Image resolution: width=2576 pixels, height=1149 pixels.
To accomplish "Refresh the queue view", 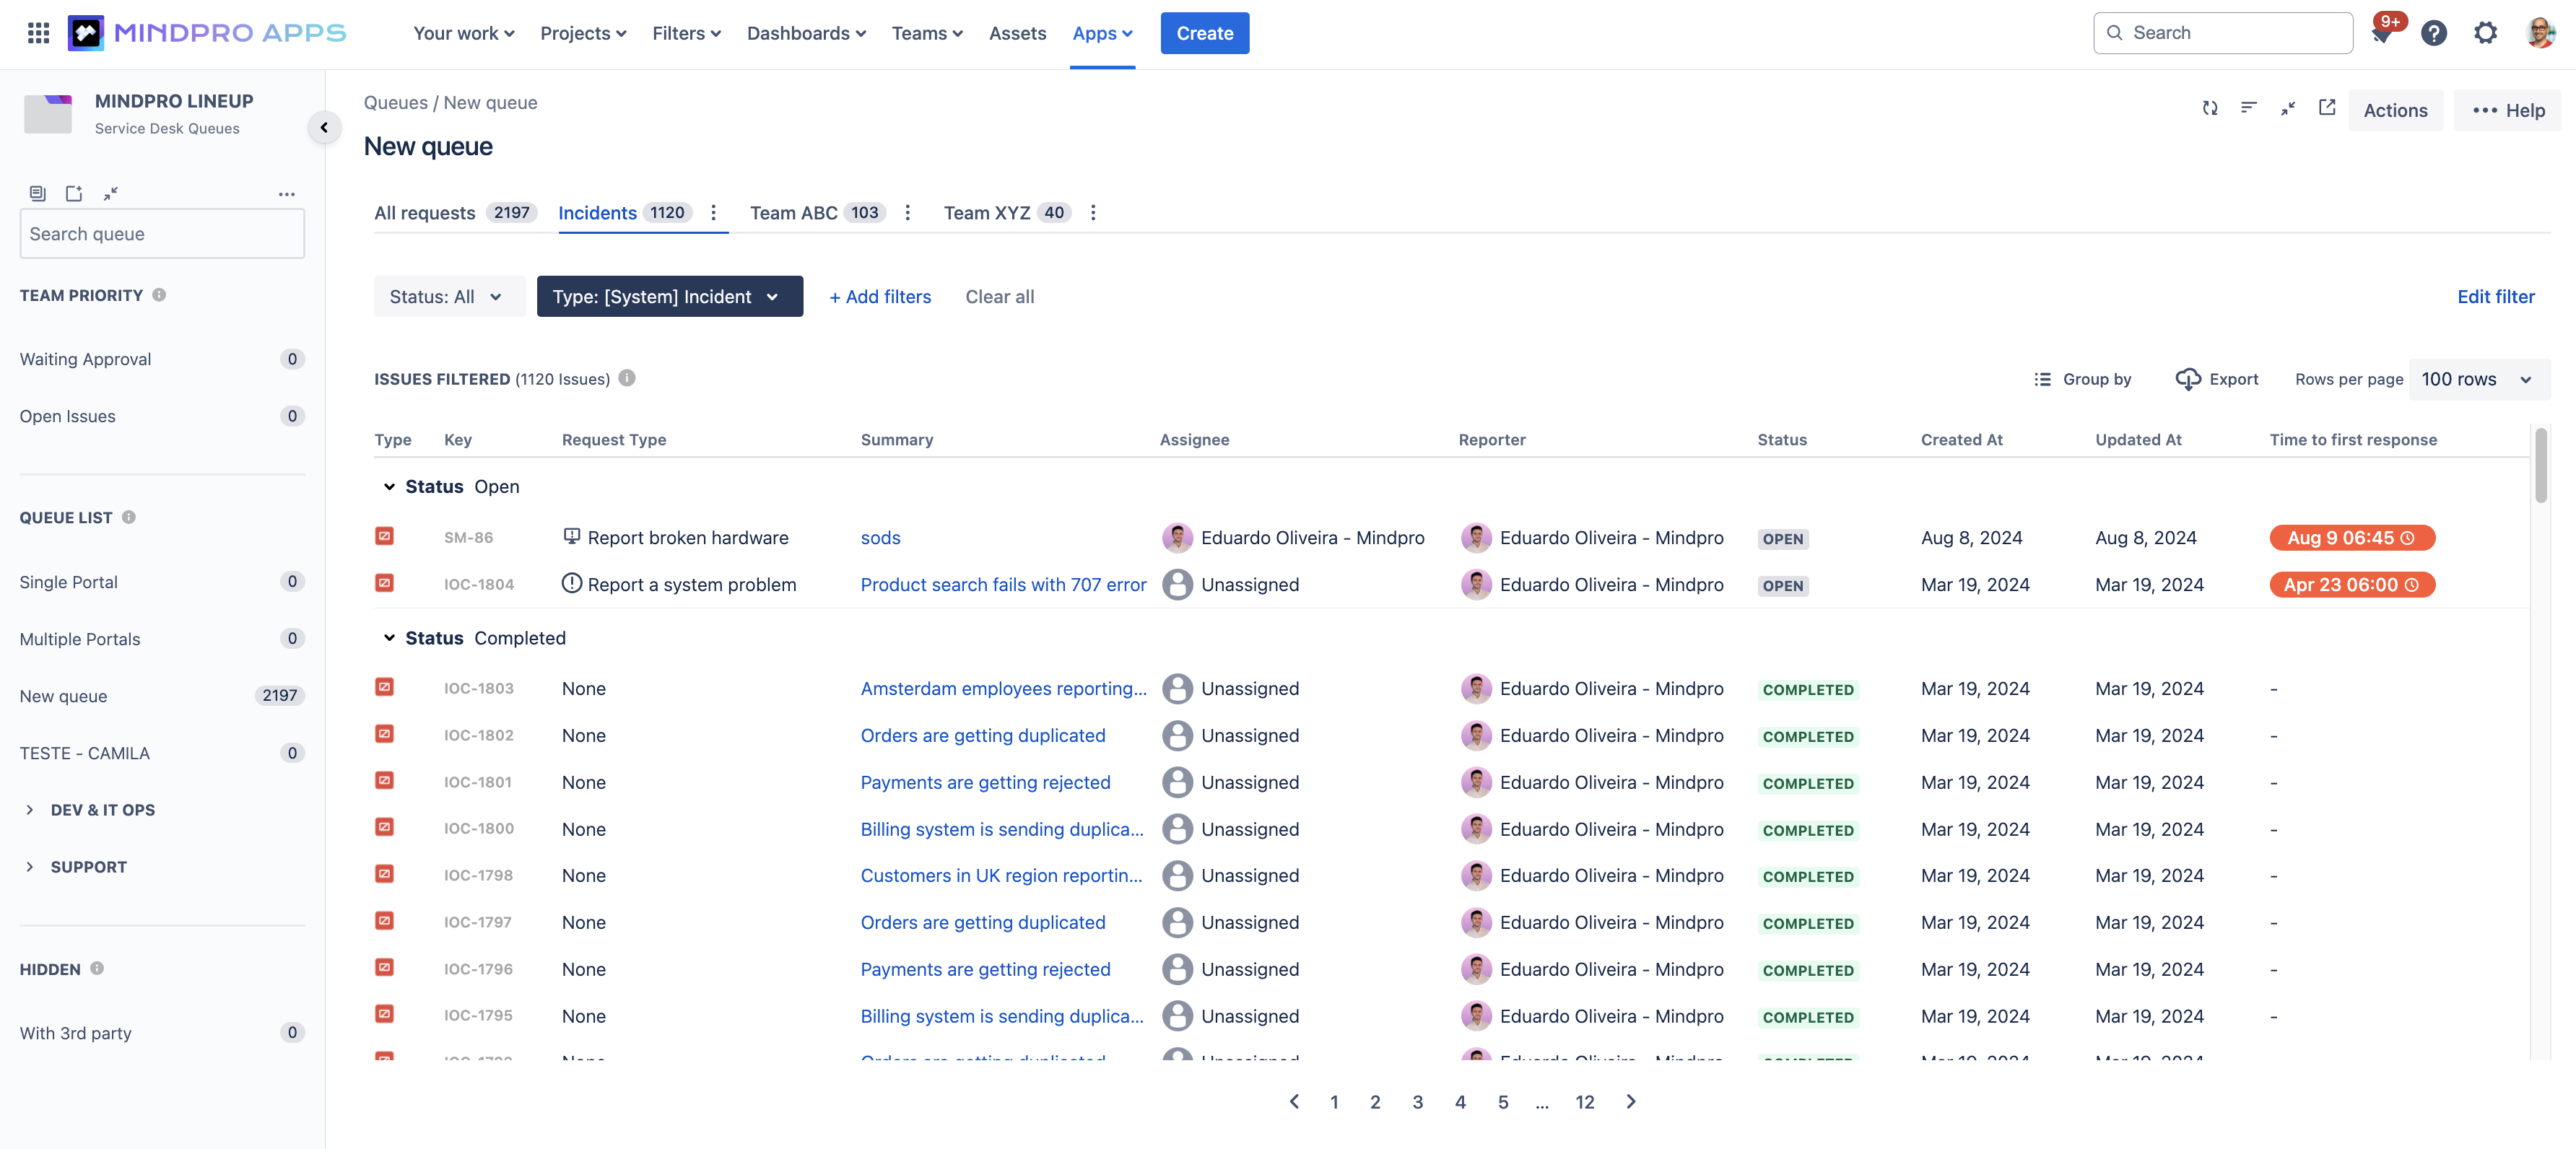I will (2210, 108).
